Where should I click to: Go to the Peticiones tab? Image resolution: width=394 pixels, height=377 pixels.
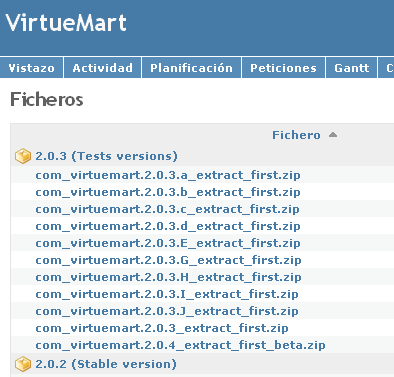(283, 68)
